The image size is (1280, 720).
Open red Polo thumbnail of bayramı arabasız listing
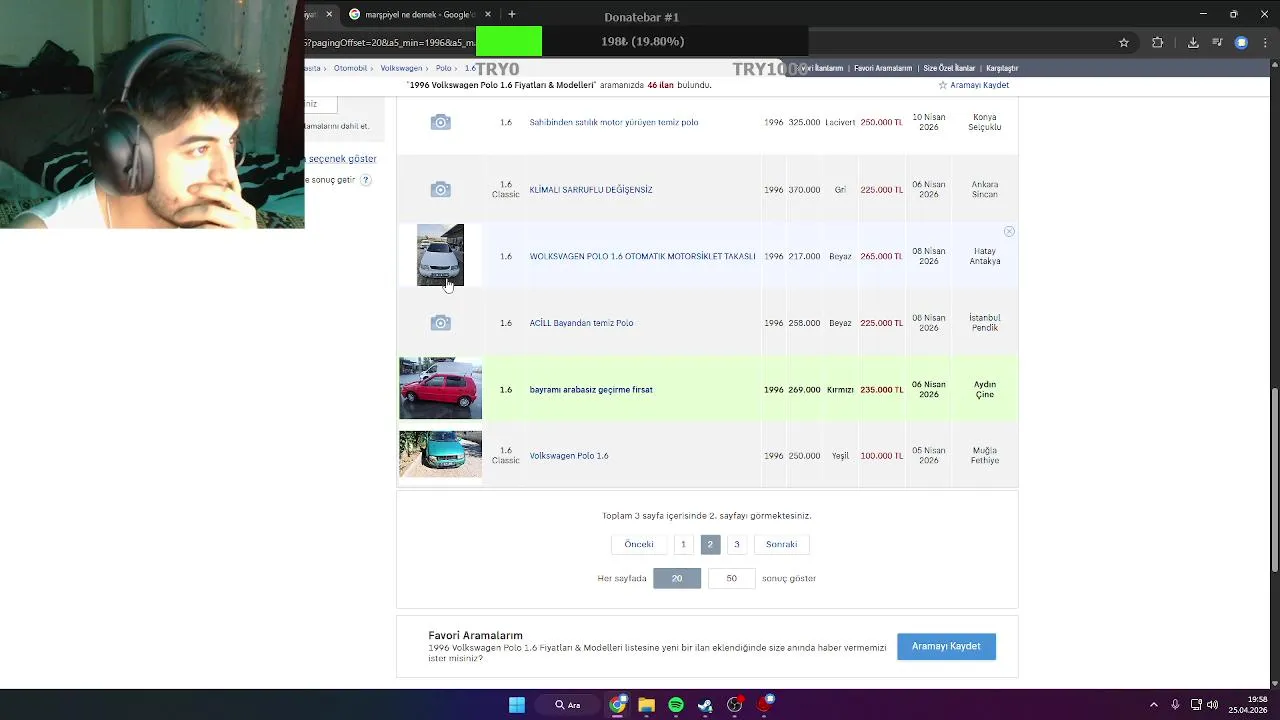coord(440,388)
